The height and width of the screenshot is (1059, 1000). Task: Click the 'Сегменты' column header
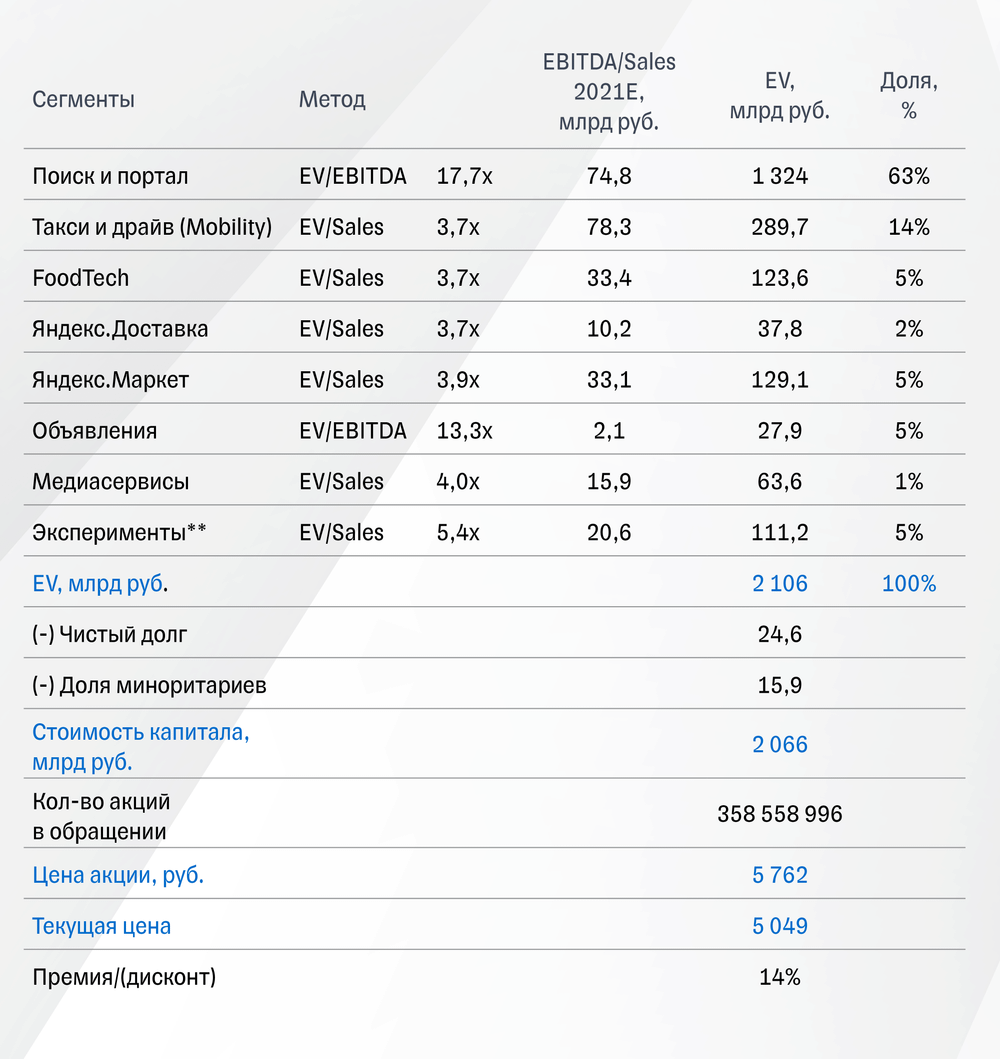(x=83, y=100)
